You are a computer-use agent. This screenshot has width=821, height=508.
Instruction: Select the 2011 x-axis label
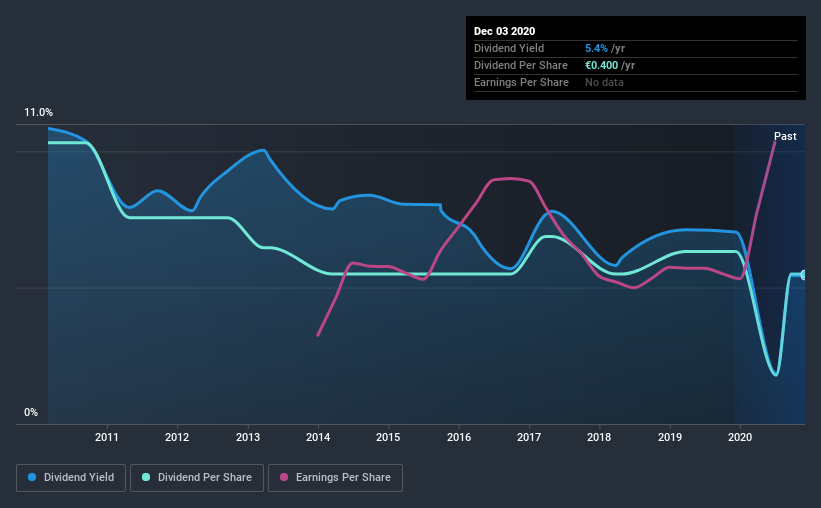[x=107, y=437]
